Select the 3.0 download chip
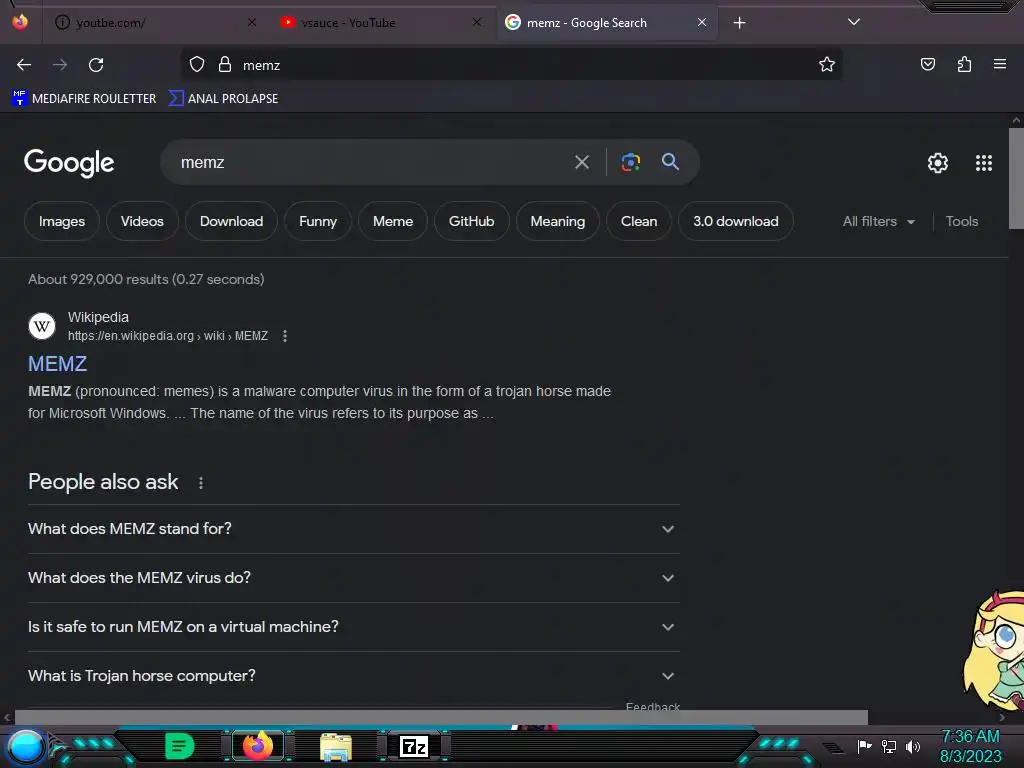The height and width of the screenshot is (768, 1024). pyautogui.click(x=736, y=221)
